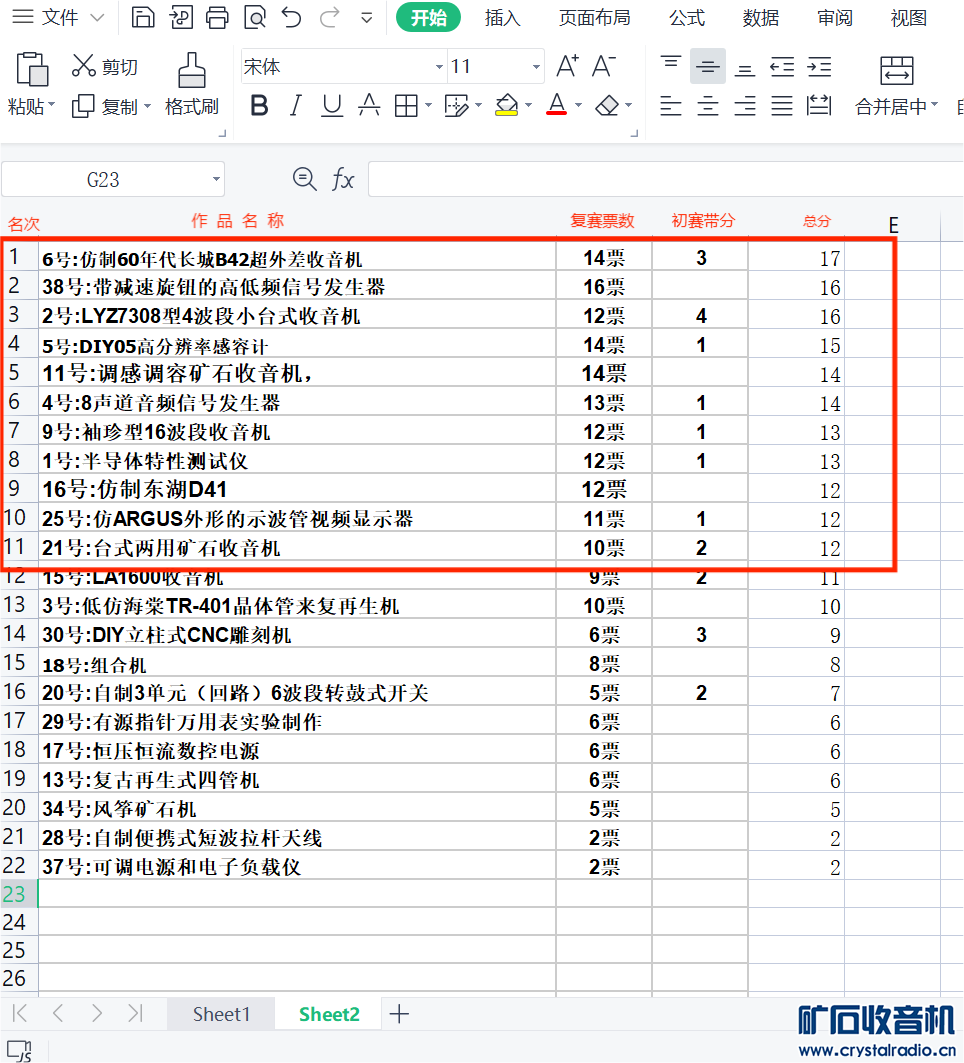This screenshot has width=964, height=1063.
Task: Switch to 公式 Formulas tab
Action: pos(687,18)
